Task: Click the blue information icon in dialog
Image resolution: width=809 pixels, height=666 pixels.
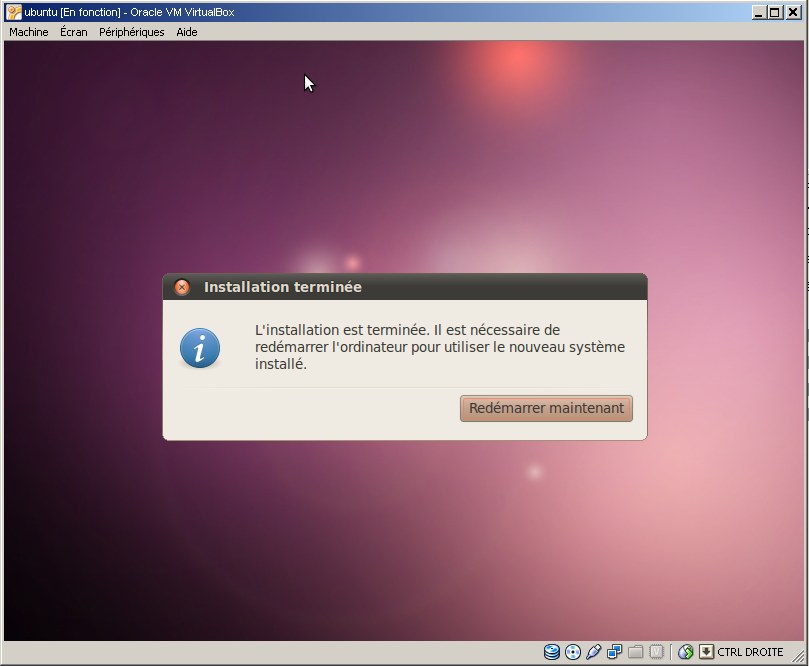Action: coord(200,348)
